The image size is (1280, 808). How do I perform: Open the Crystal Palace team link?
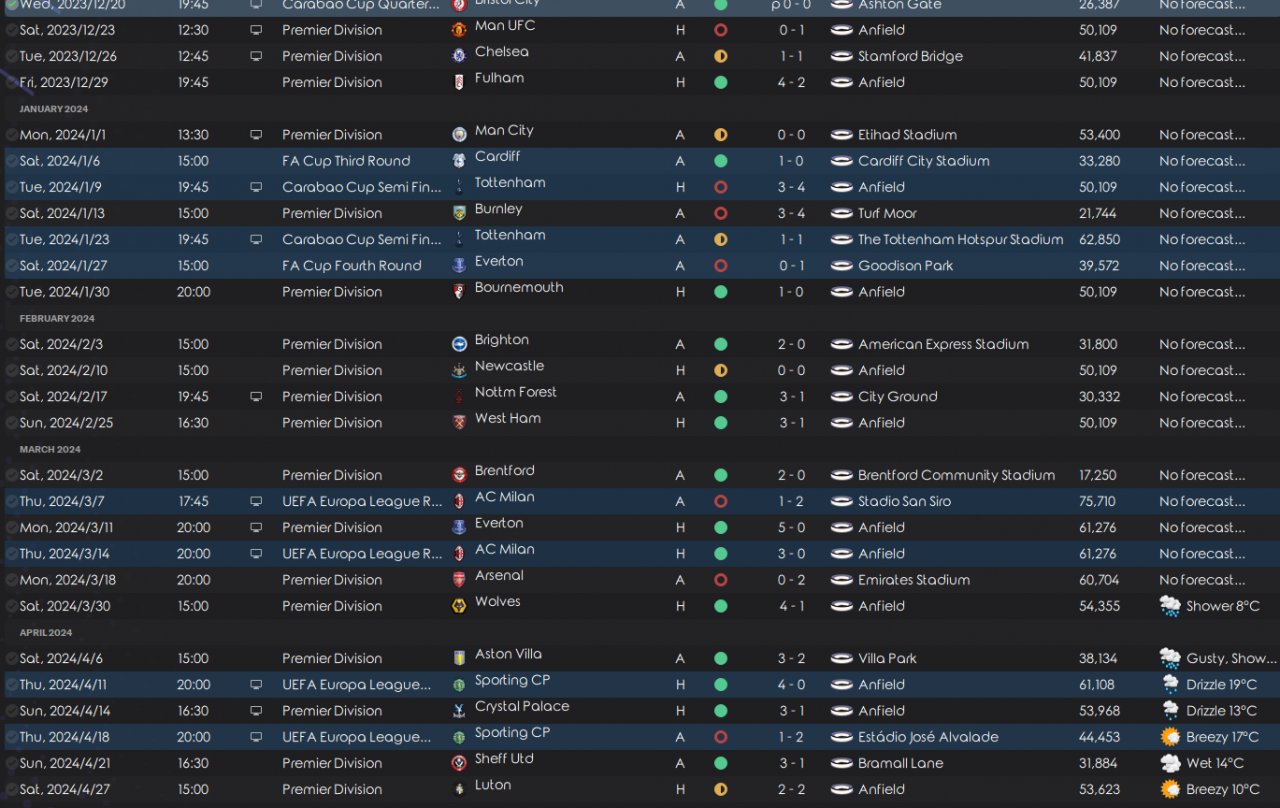coord(522,706)
